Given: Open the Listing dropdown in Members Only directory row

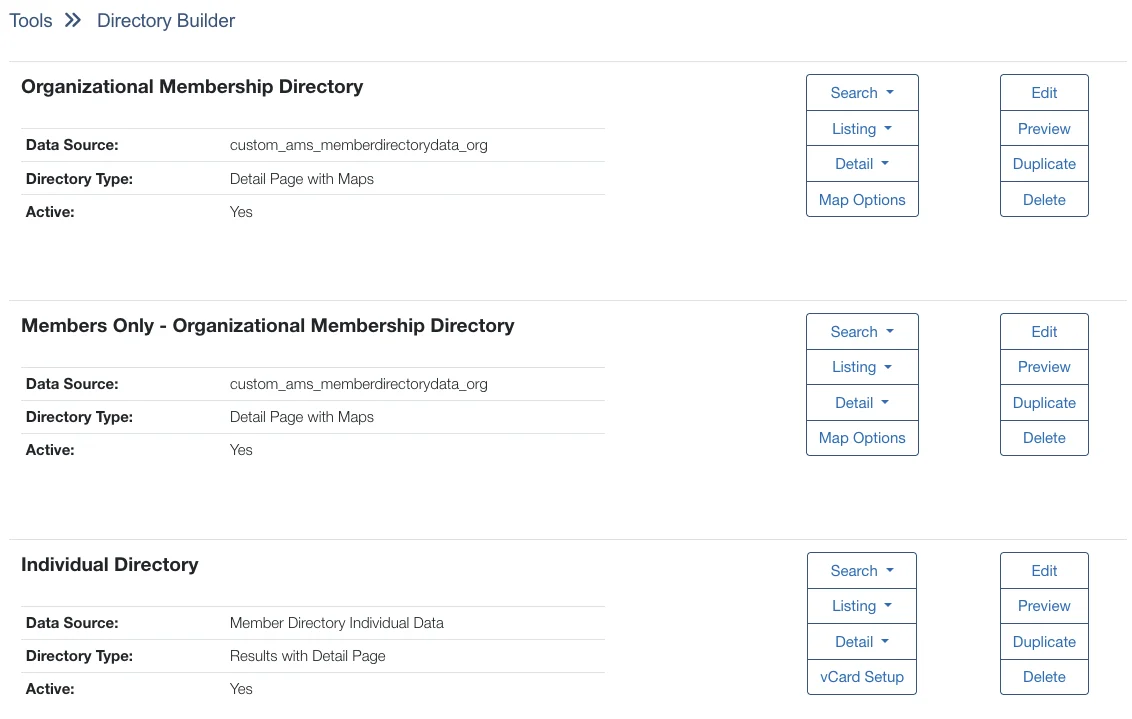Looking at the screenshot, I should tap(861, 366).
